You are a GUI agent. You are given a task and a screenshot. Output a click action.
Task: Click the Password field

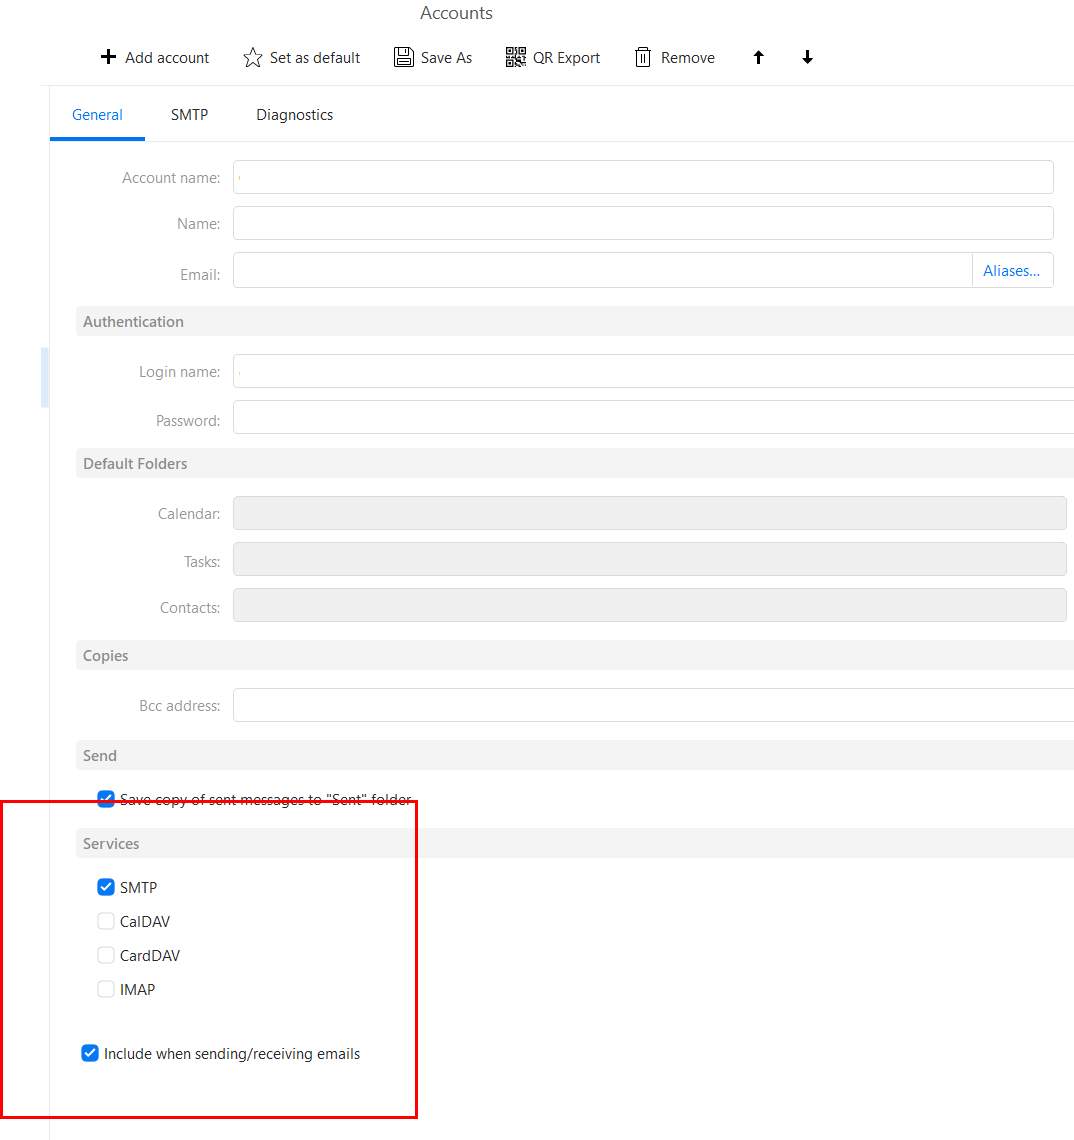coord(654,417)
